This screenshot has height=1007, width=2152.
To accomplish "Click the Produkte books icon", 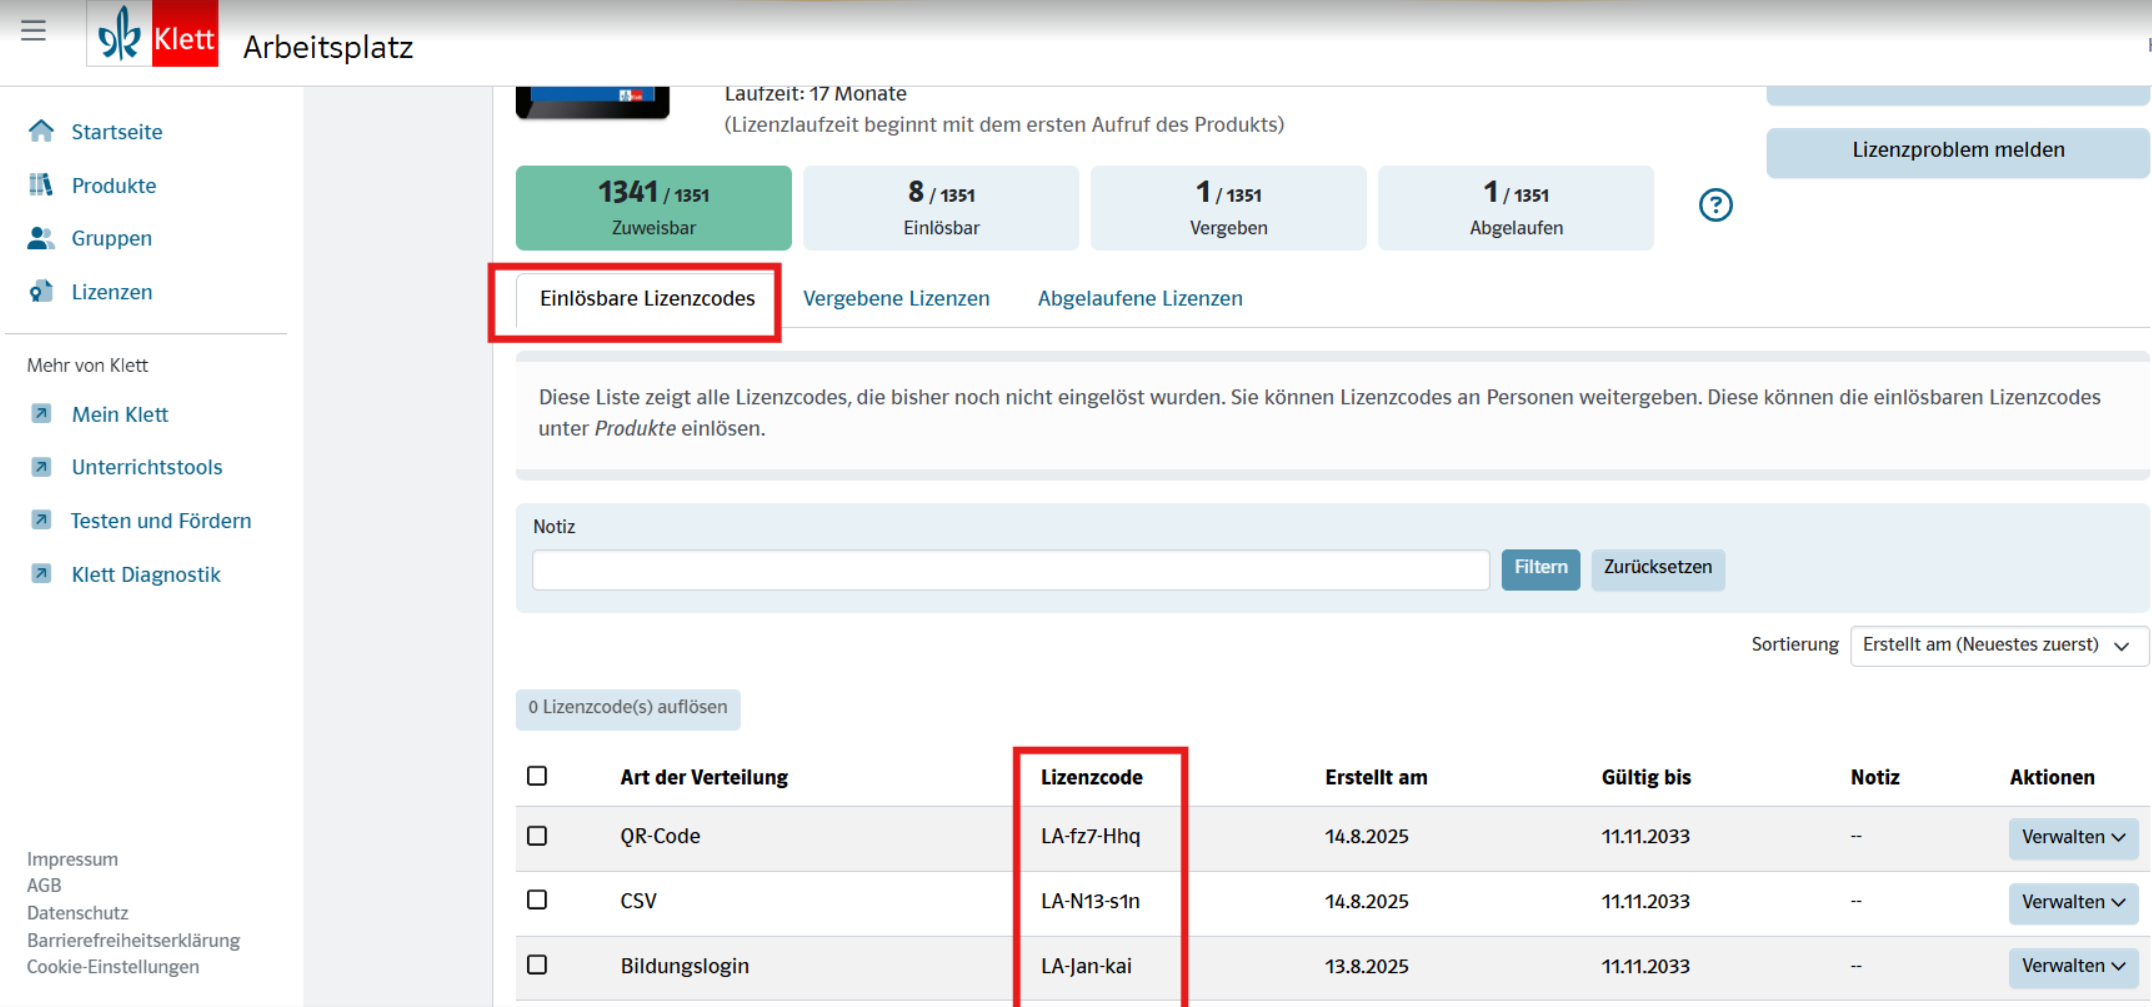I will pyautogui.click(x=41, y=185).
